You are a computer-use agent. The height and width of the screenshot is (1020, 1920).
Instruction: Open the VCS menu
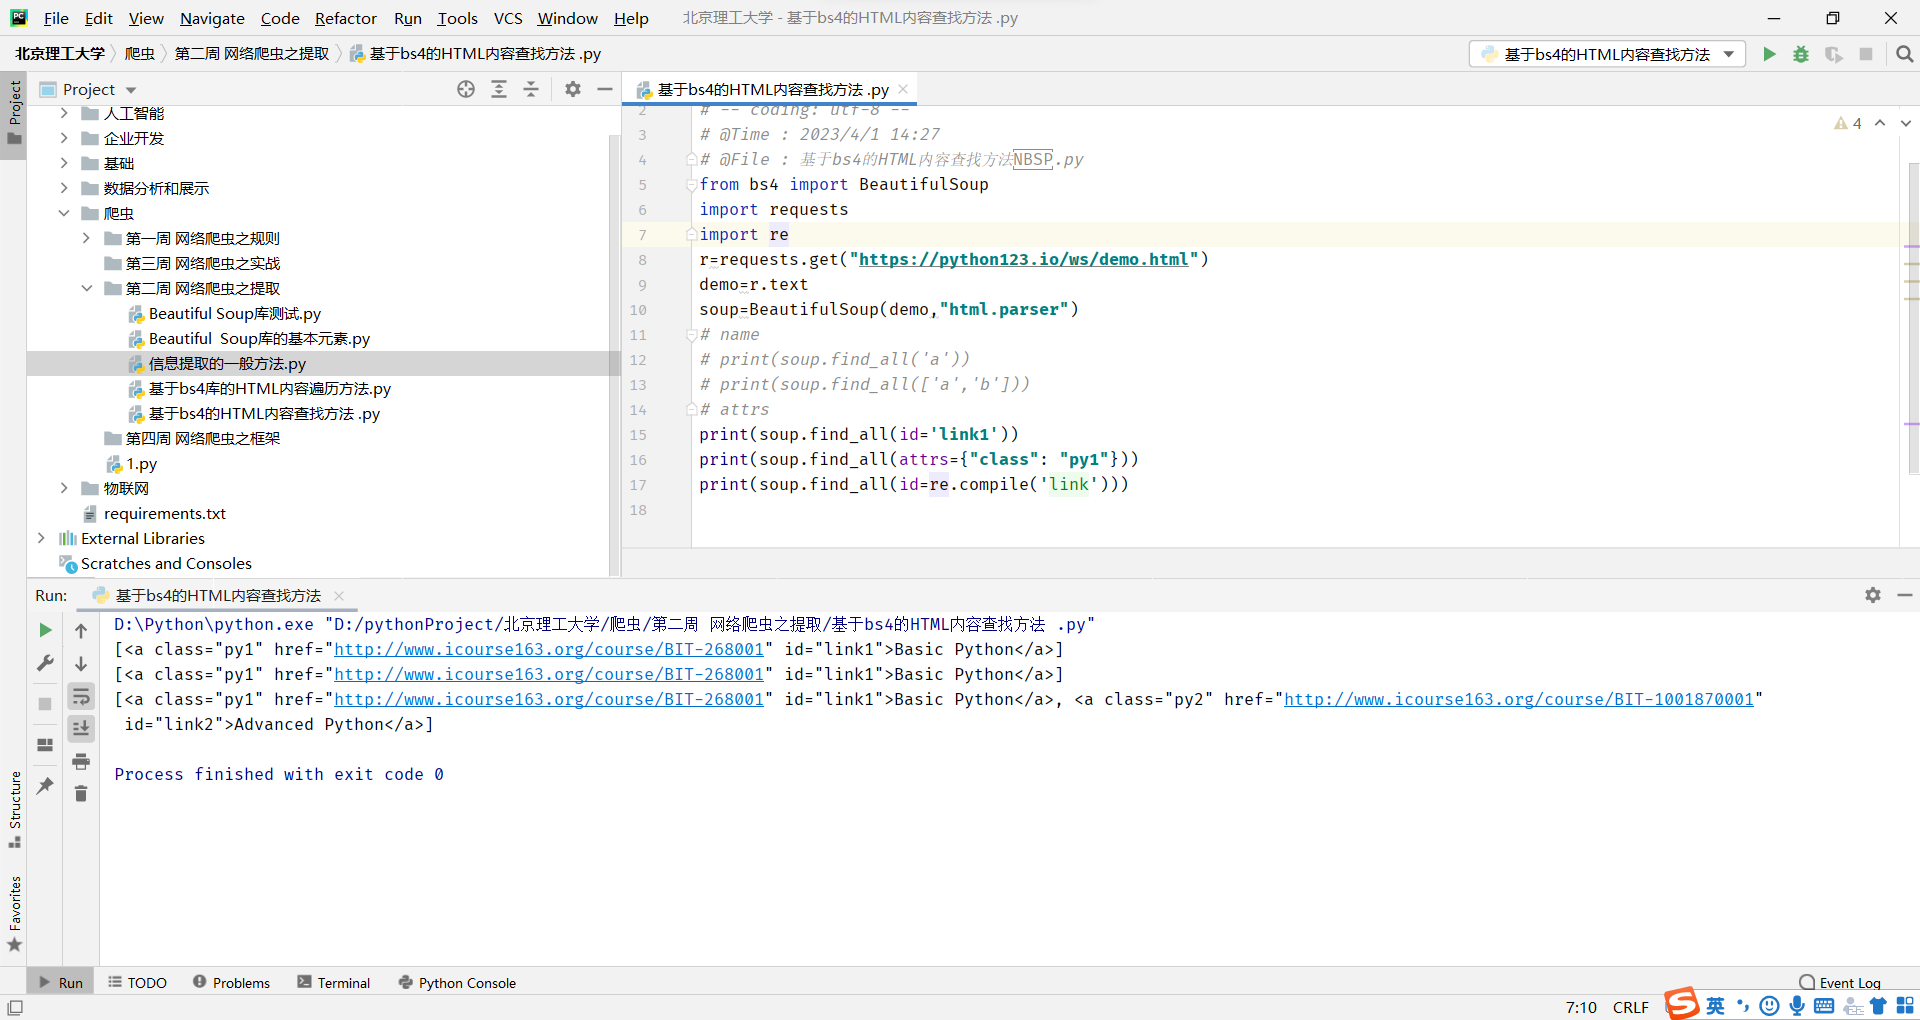[508, 18]
